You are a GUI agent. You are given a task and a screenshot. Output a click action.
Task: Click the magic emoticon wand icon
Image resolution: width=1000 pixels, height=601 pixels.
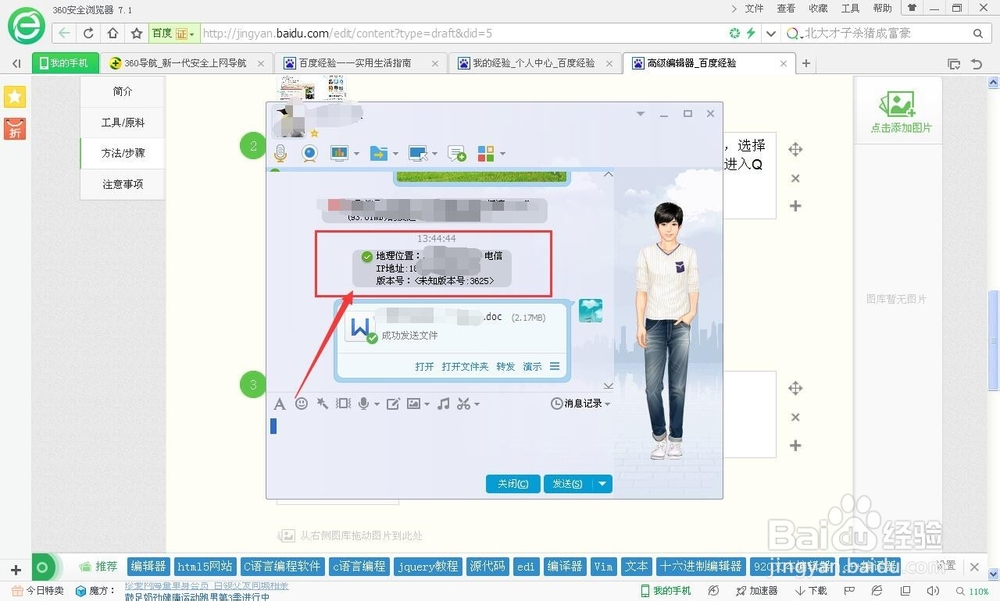pyautogui.click(x=323, y=403)
